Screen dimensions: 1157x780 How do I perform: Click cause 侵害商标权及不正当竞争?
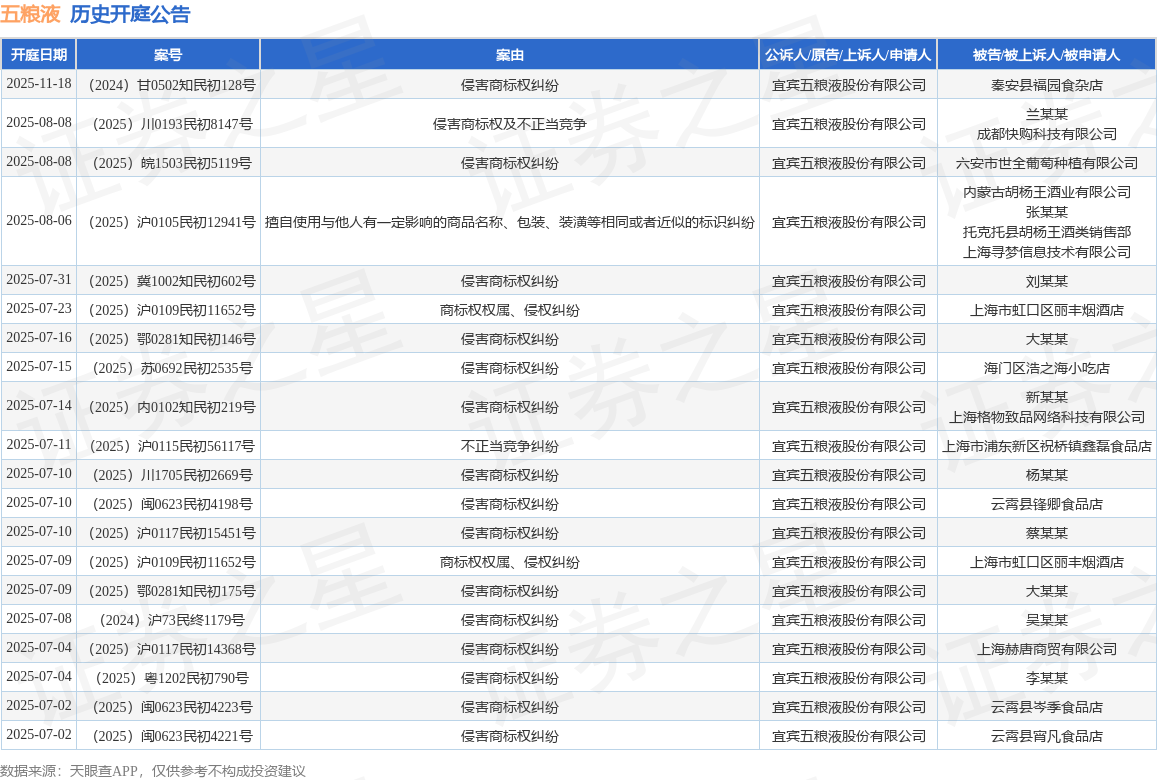coord(510,124)
